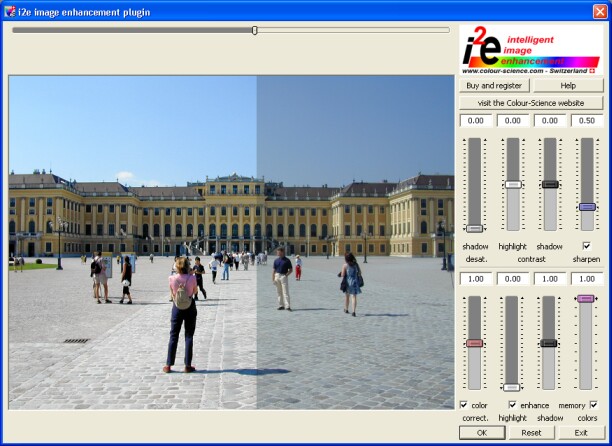Image resolution: width=612 pixels, height=446 pixels.
Task: Click the red color correction slider handle
Action: 475,343
